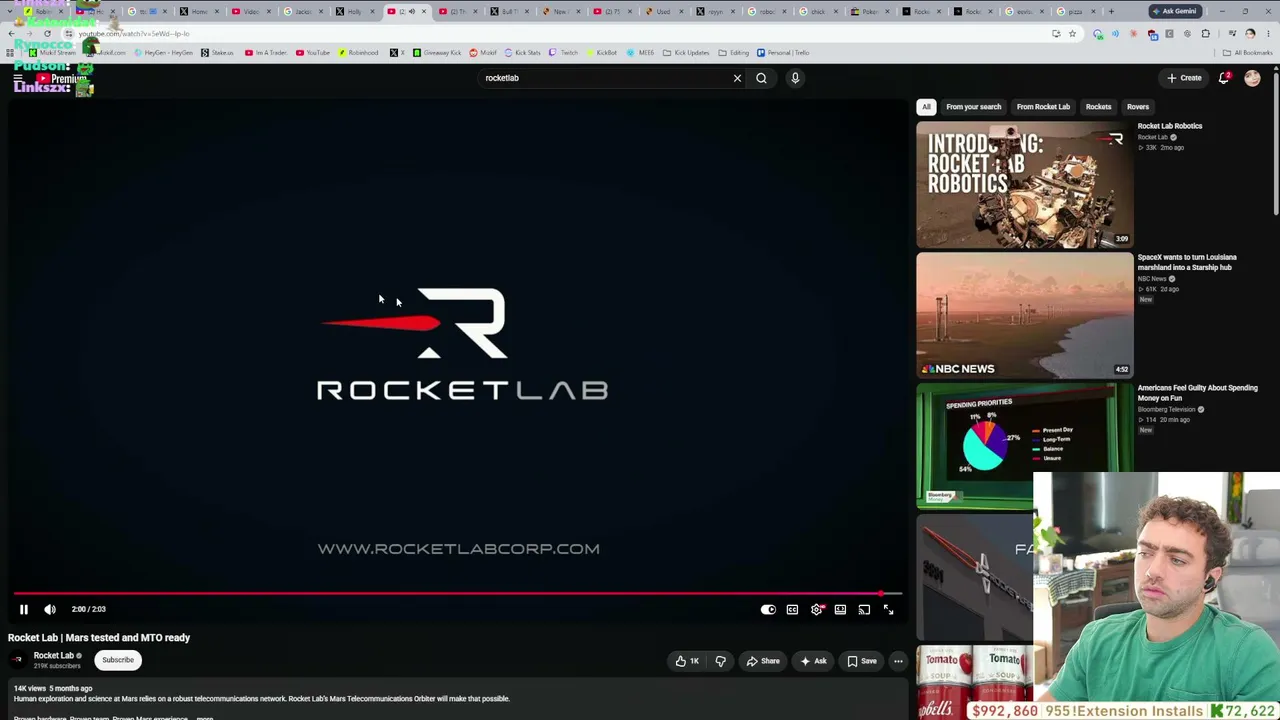Toggle the autoplay switch in player

[x=768, y=609]
